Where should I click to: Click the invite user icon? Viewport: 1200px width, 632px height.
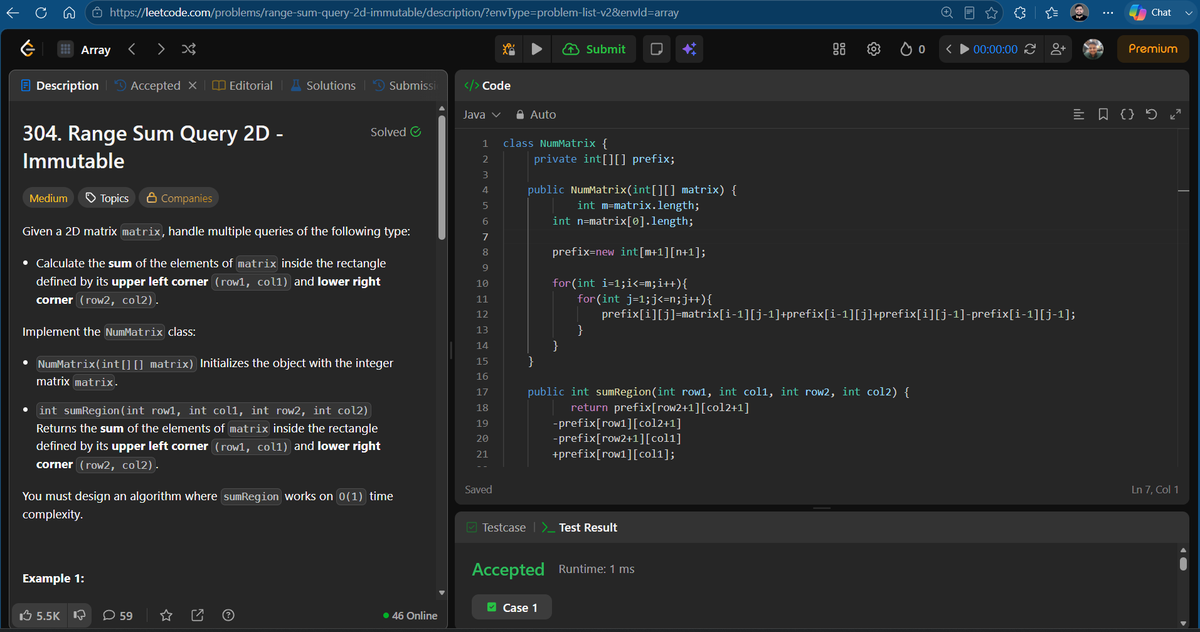click(x=1059, y=49)
